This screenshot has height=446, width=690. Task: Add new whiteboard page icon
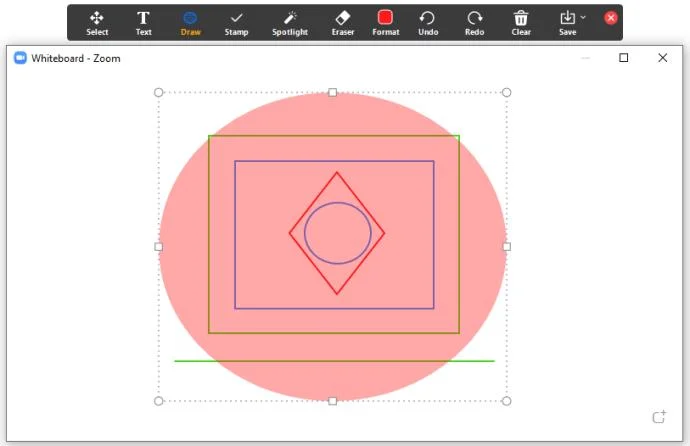659,416
